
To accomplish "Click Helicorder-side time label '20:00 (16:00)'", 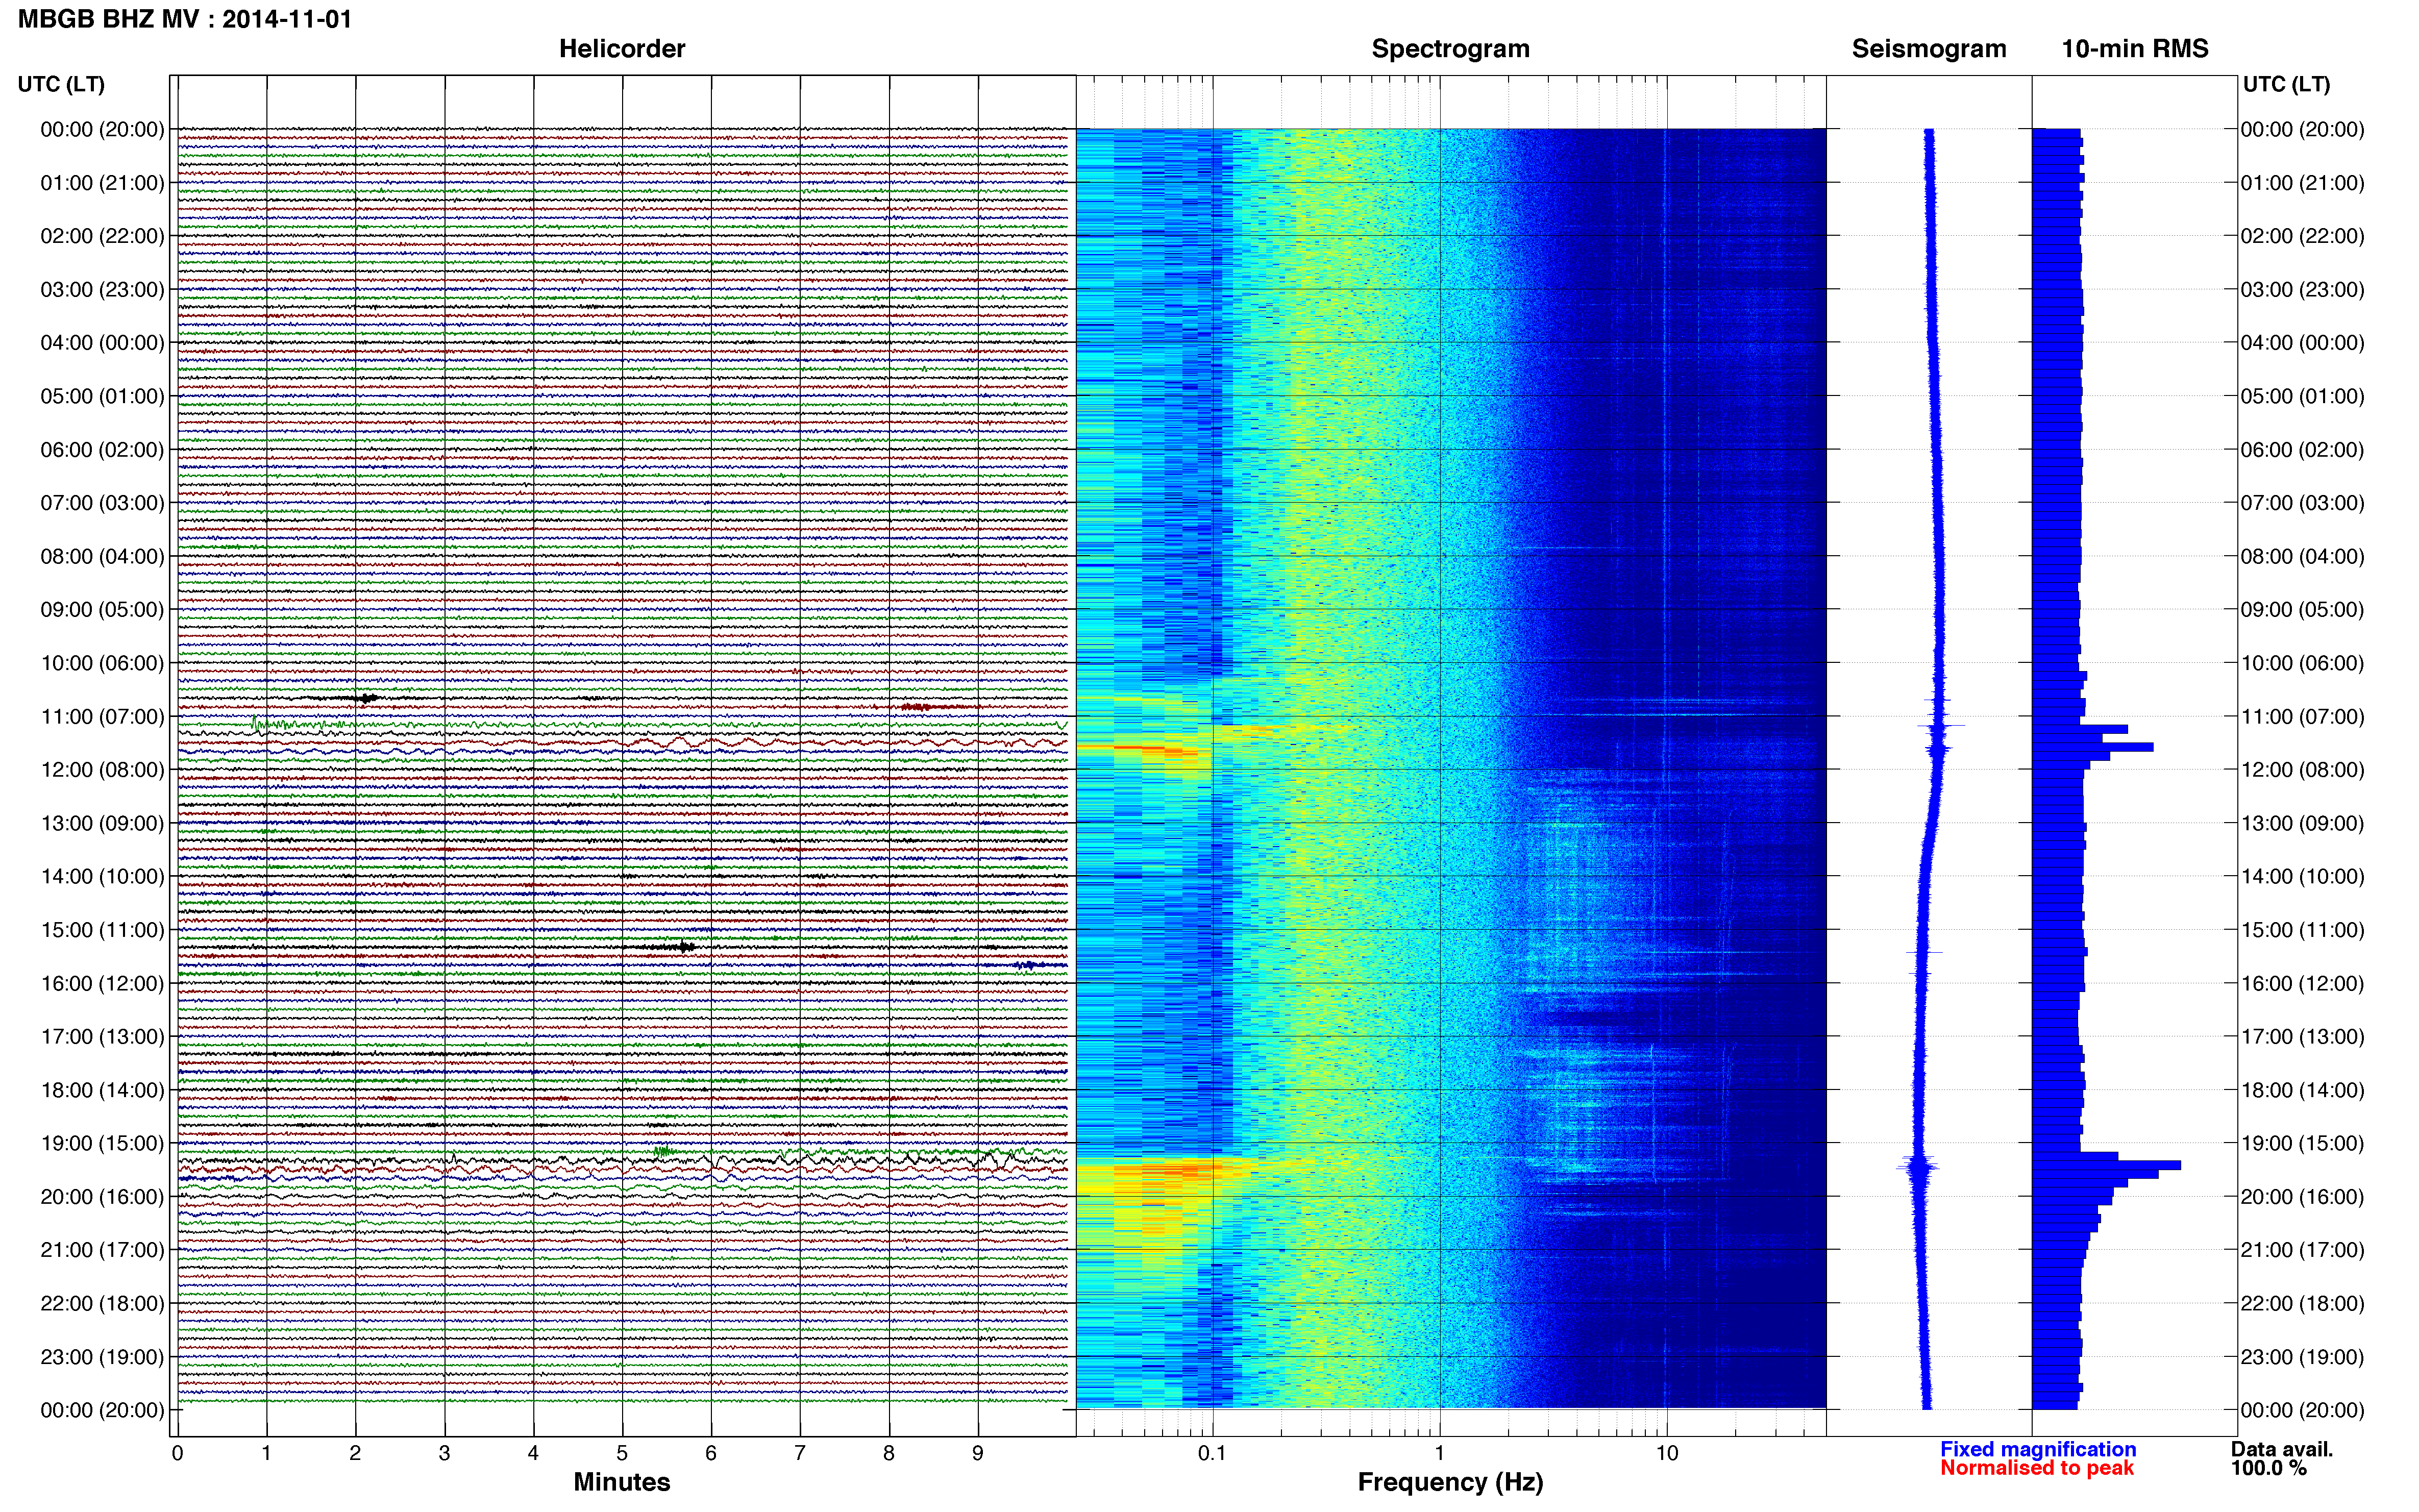I will [x=102, y=1197].
